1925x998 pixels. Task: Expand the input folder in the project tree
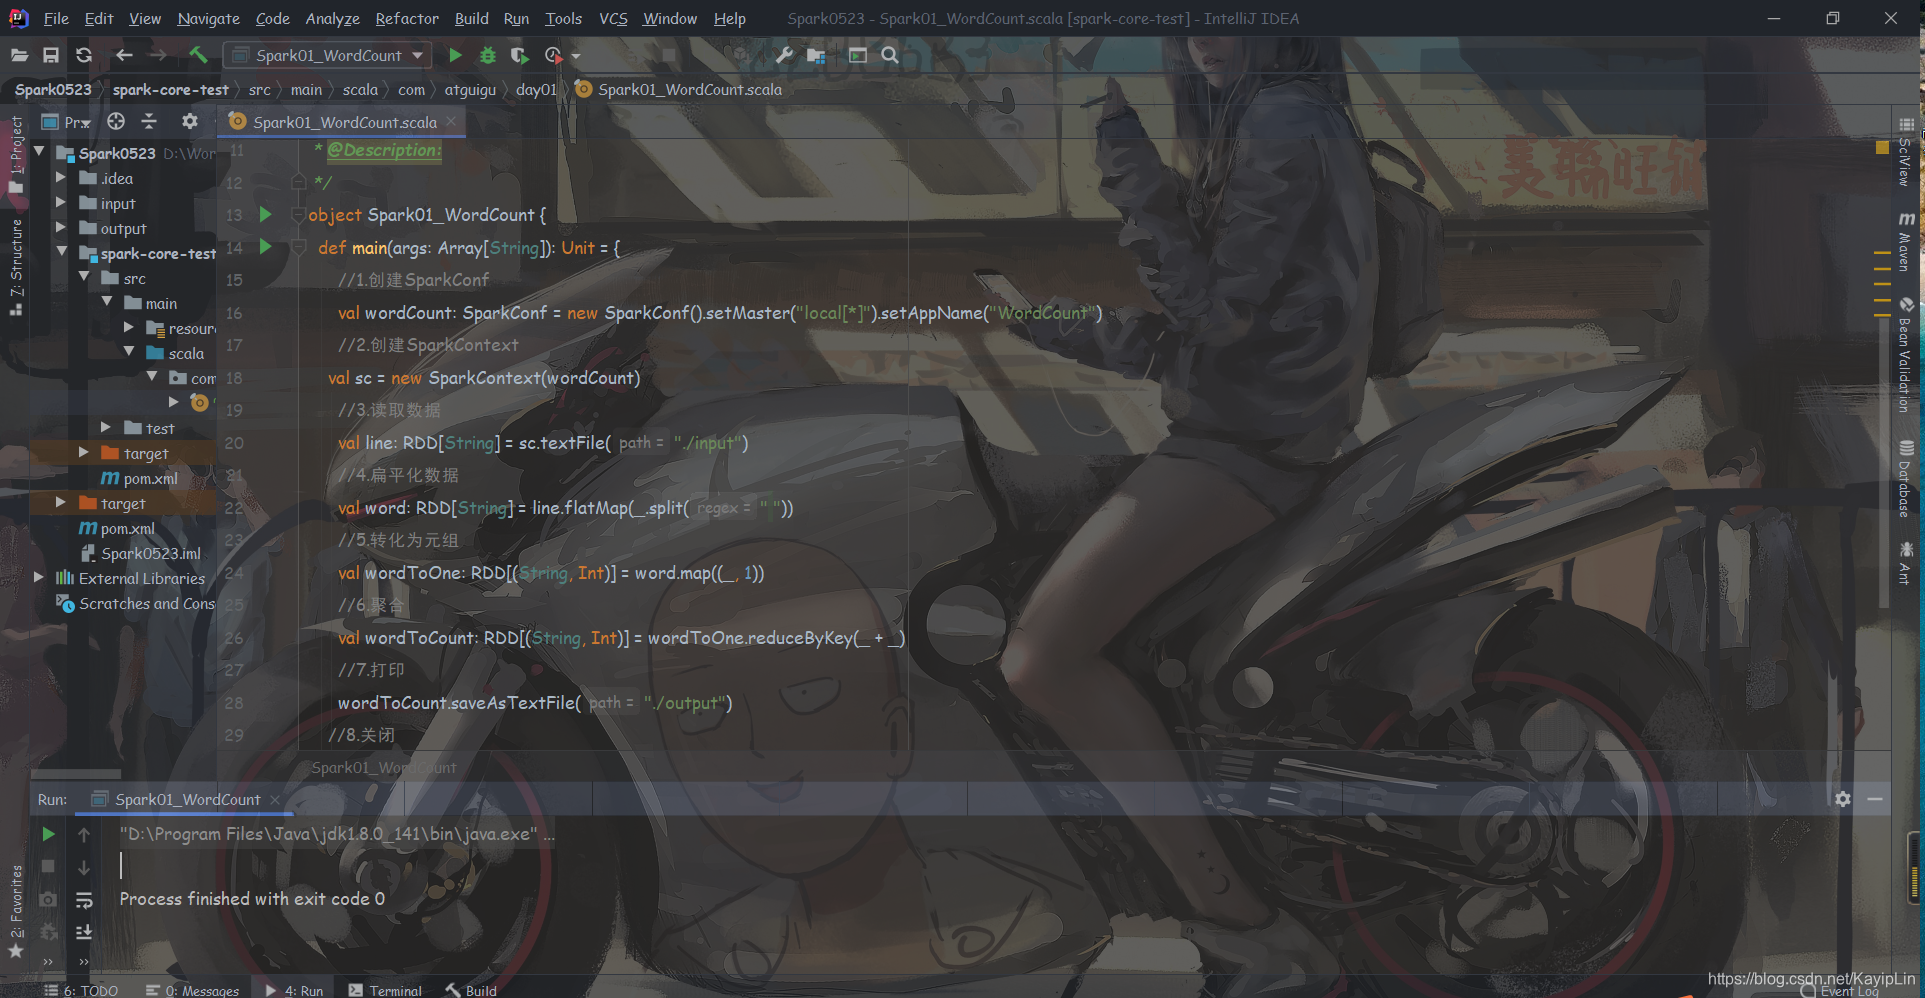(62, 203)
